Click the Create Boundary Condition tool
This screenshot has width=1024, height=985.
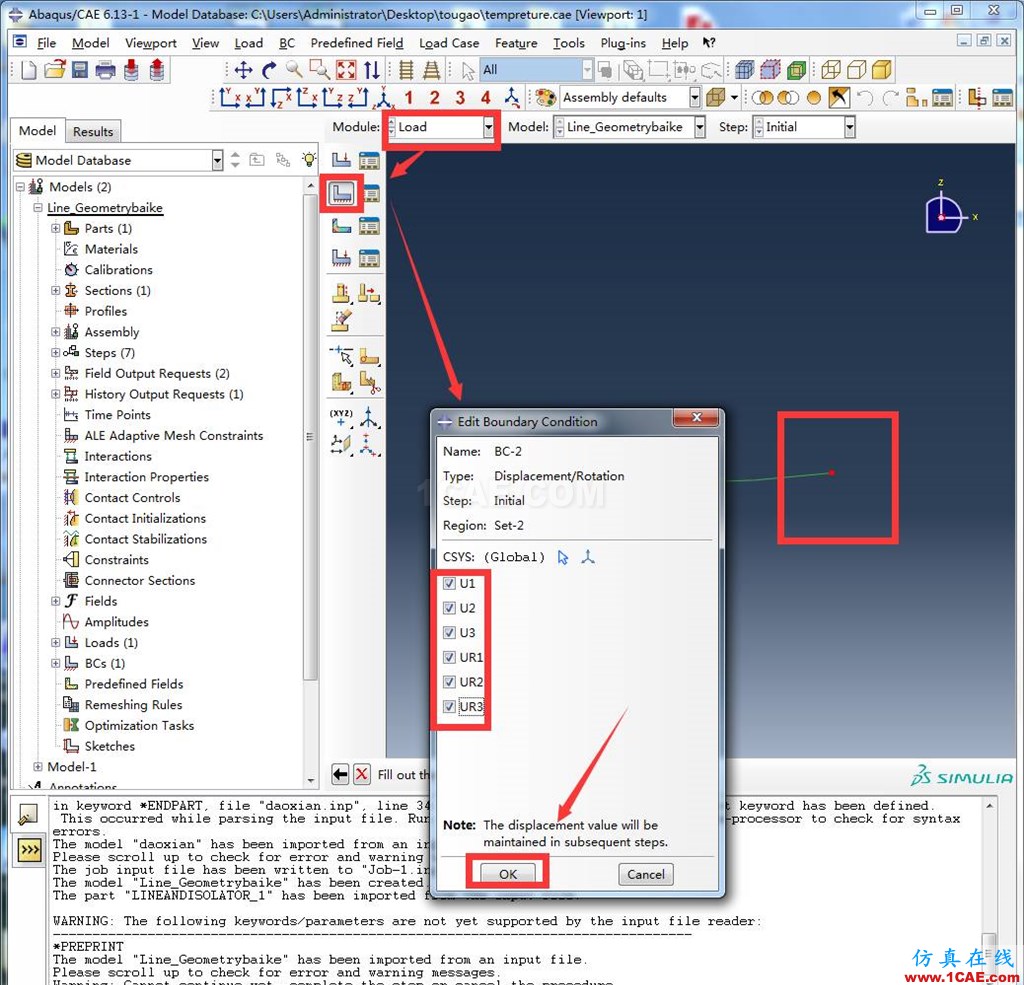(342, 193)
